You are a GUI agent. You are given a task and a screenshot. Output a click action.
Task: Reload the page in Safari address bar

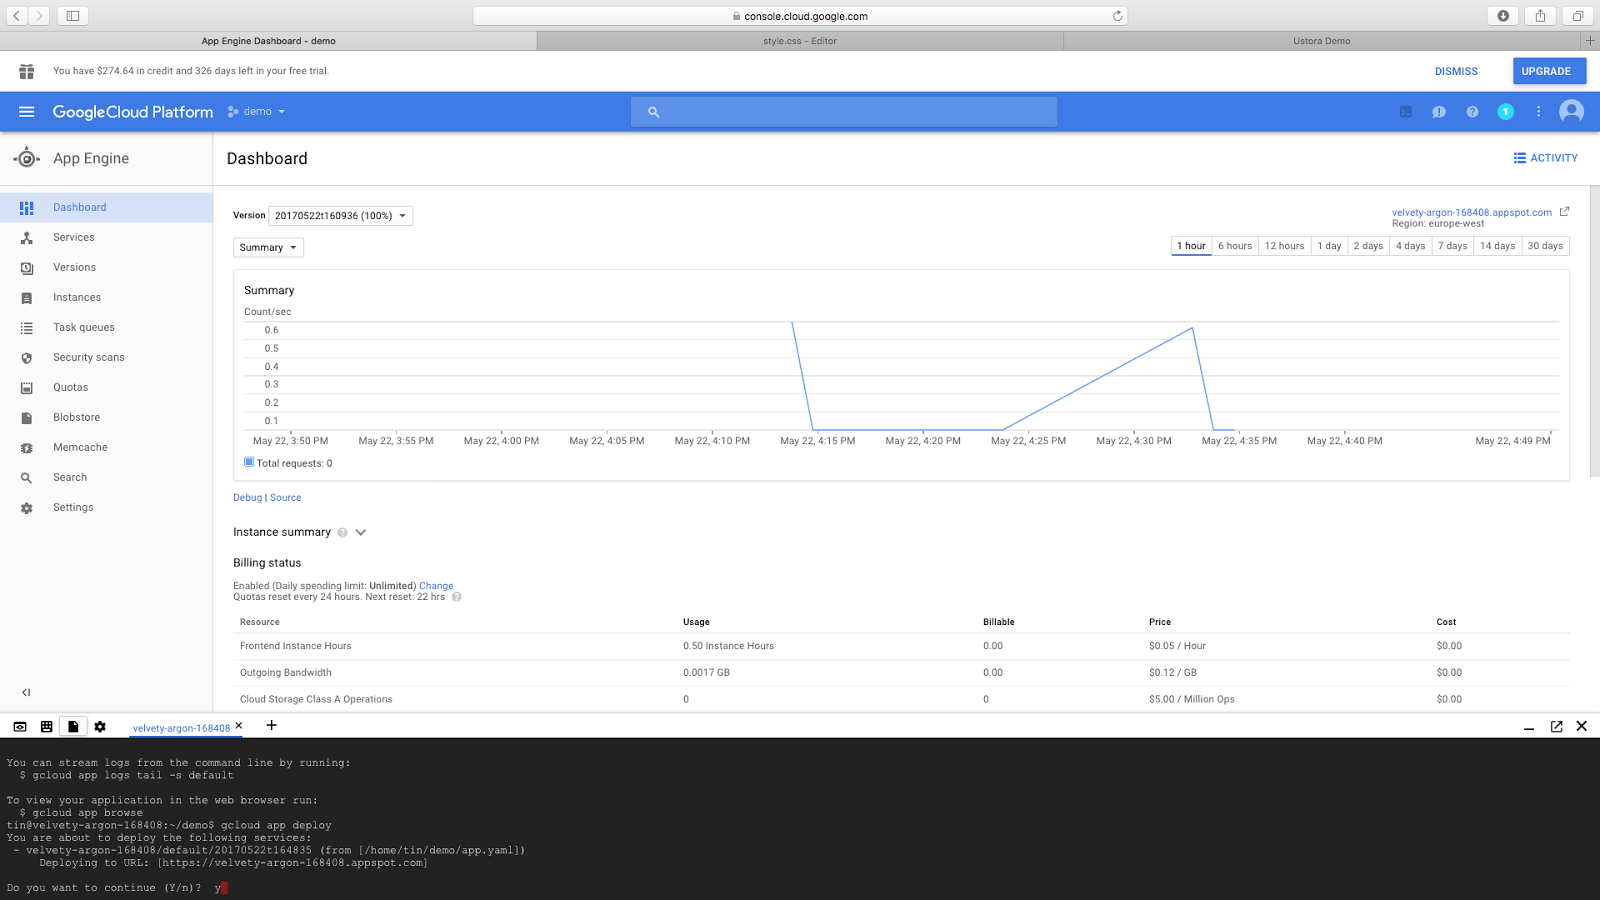[x=1118, y=16]
